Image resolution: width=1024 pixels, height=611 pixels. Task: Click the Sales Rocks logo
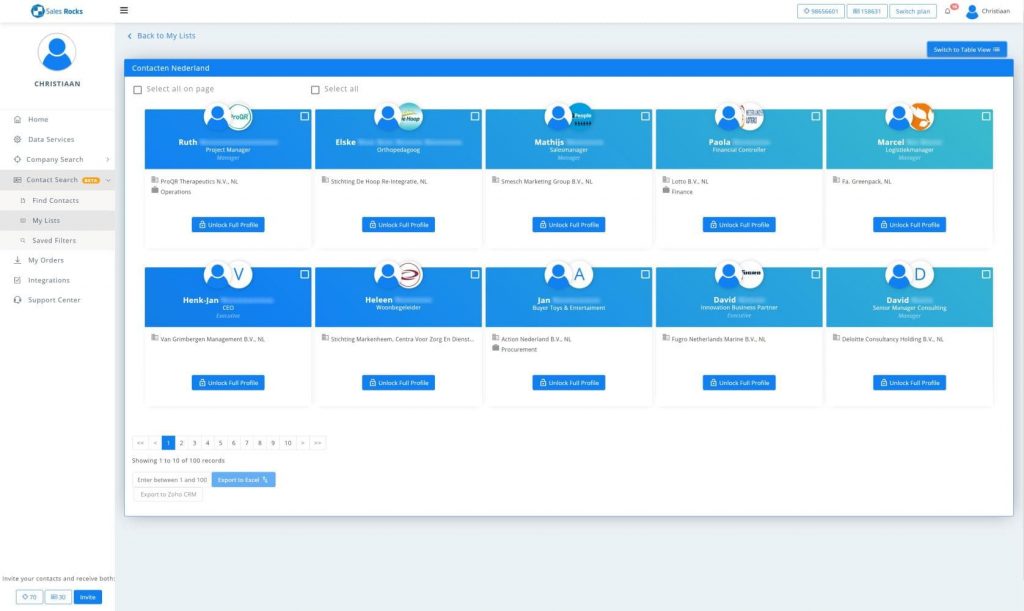click(x=56, y=11)
